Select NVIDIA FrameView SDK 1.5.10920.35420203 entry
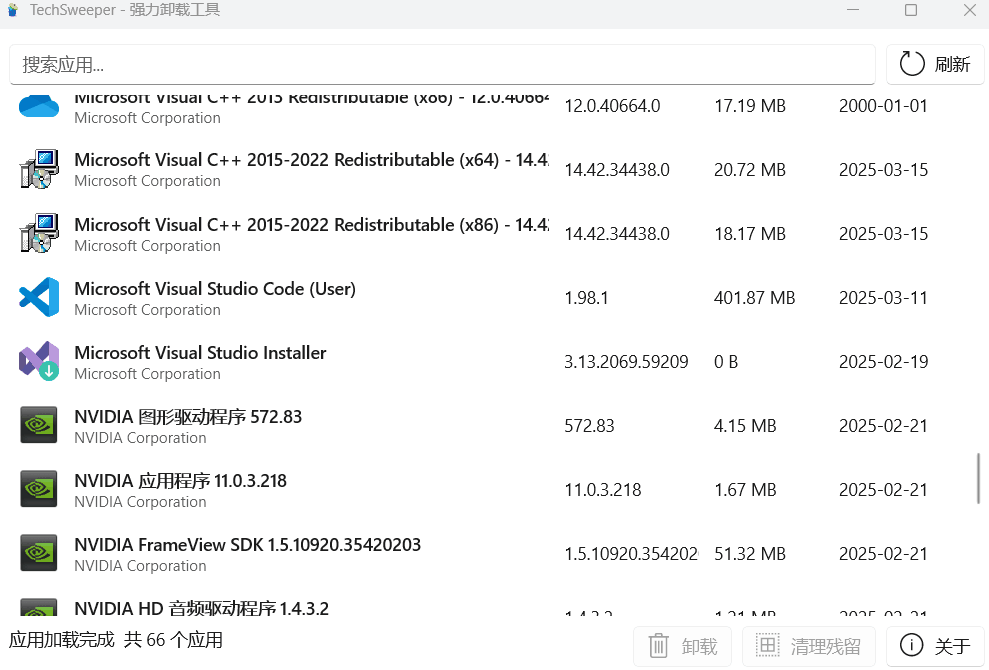This screenshot has height=670, width=989. pos(247,545)
